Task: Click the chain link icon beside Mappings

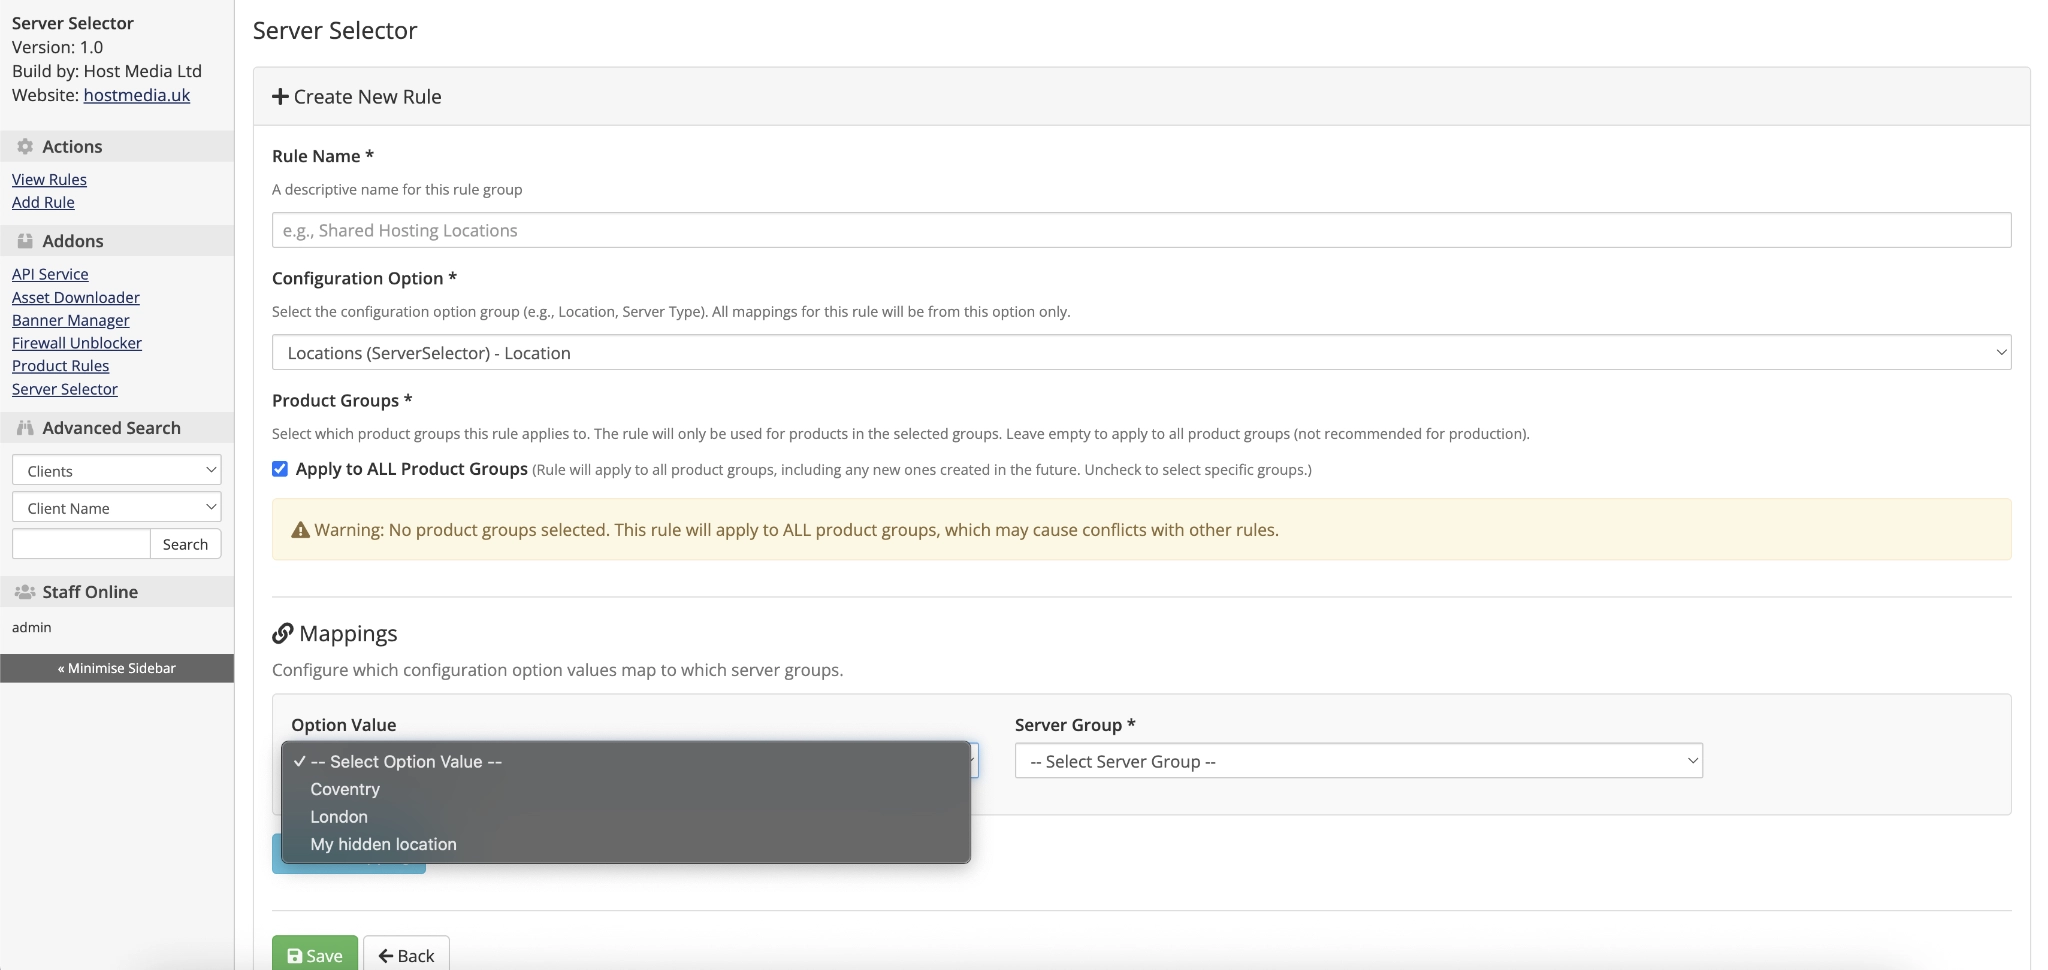Action: pos(283,633)
